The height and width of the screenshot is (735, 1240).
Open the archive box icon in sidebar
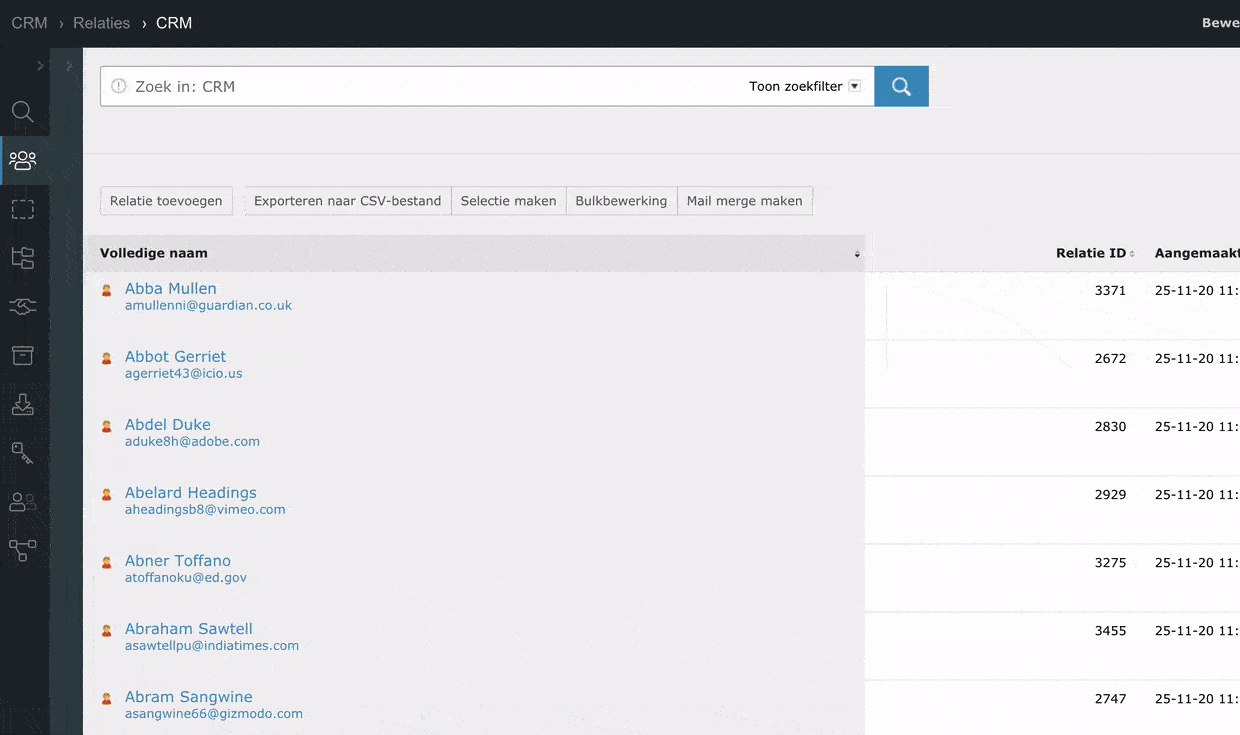22,356
